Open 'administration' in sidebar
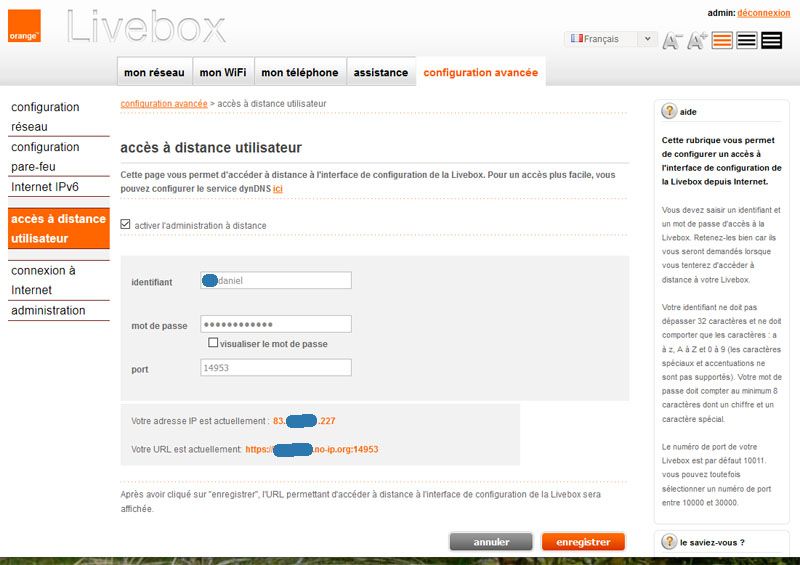The image size is (800, 565). click(x=59, y=310)
